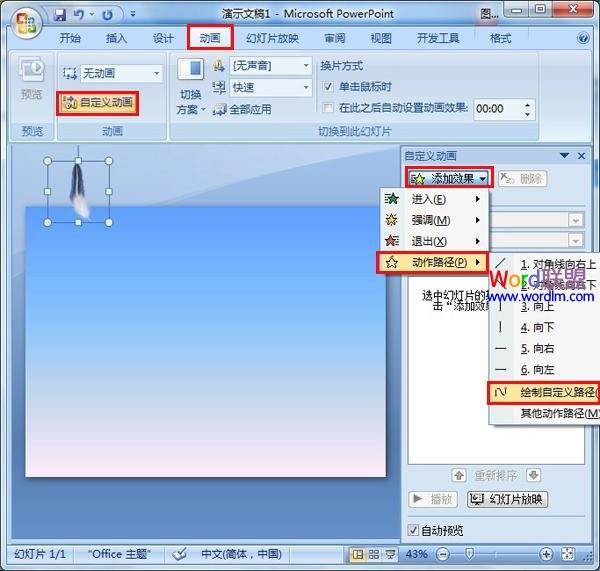
Task: Toggle the 自动预览 checkbox
Action: pyautogui.click(x=414, y=530)
